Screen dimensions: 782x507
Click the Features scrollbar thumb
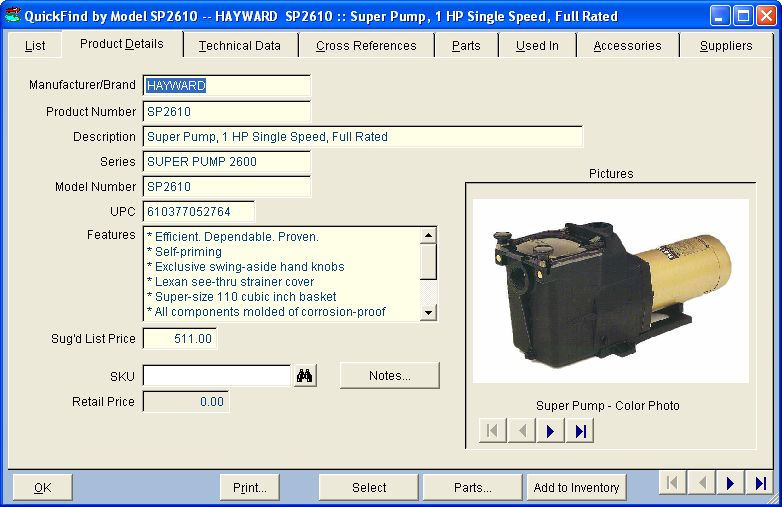pyautogui.click(x=428, y=261)
